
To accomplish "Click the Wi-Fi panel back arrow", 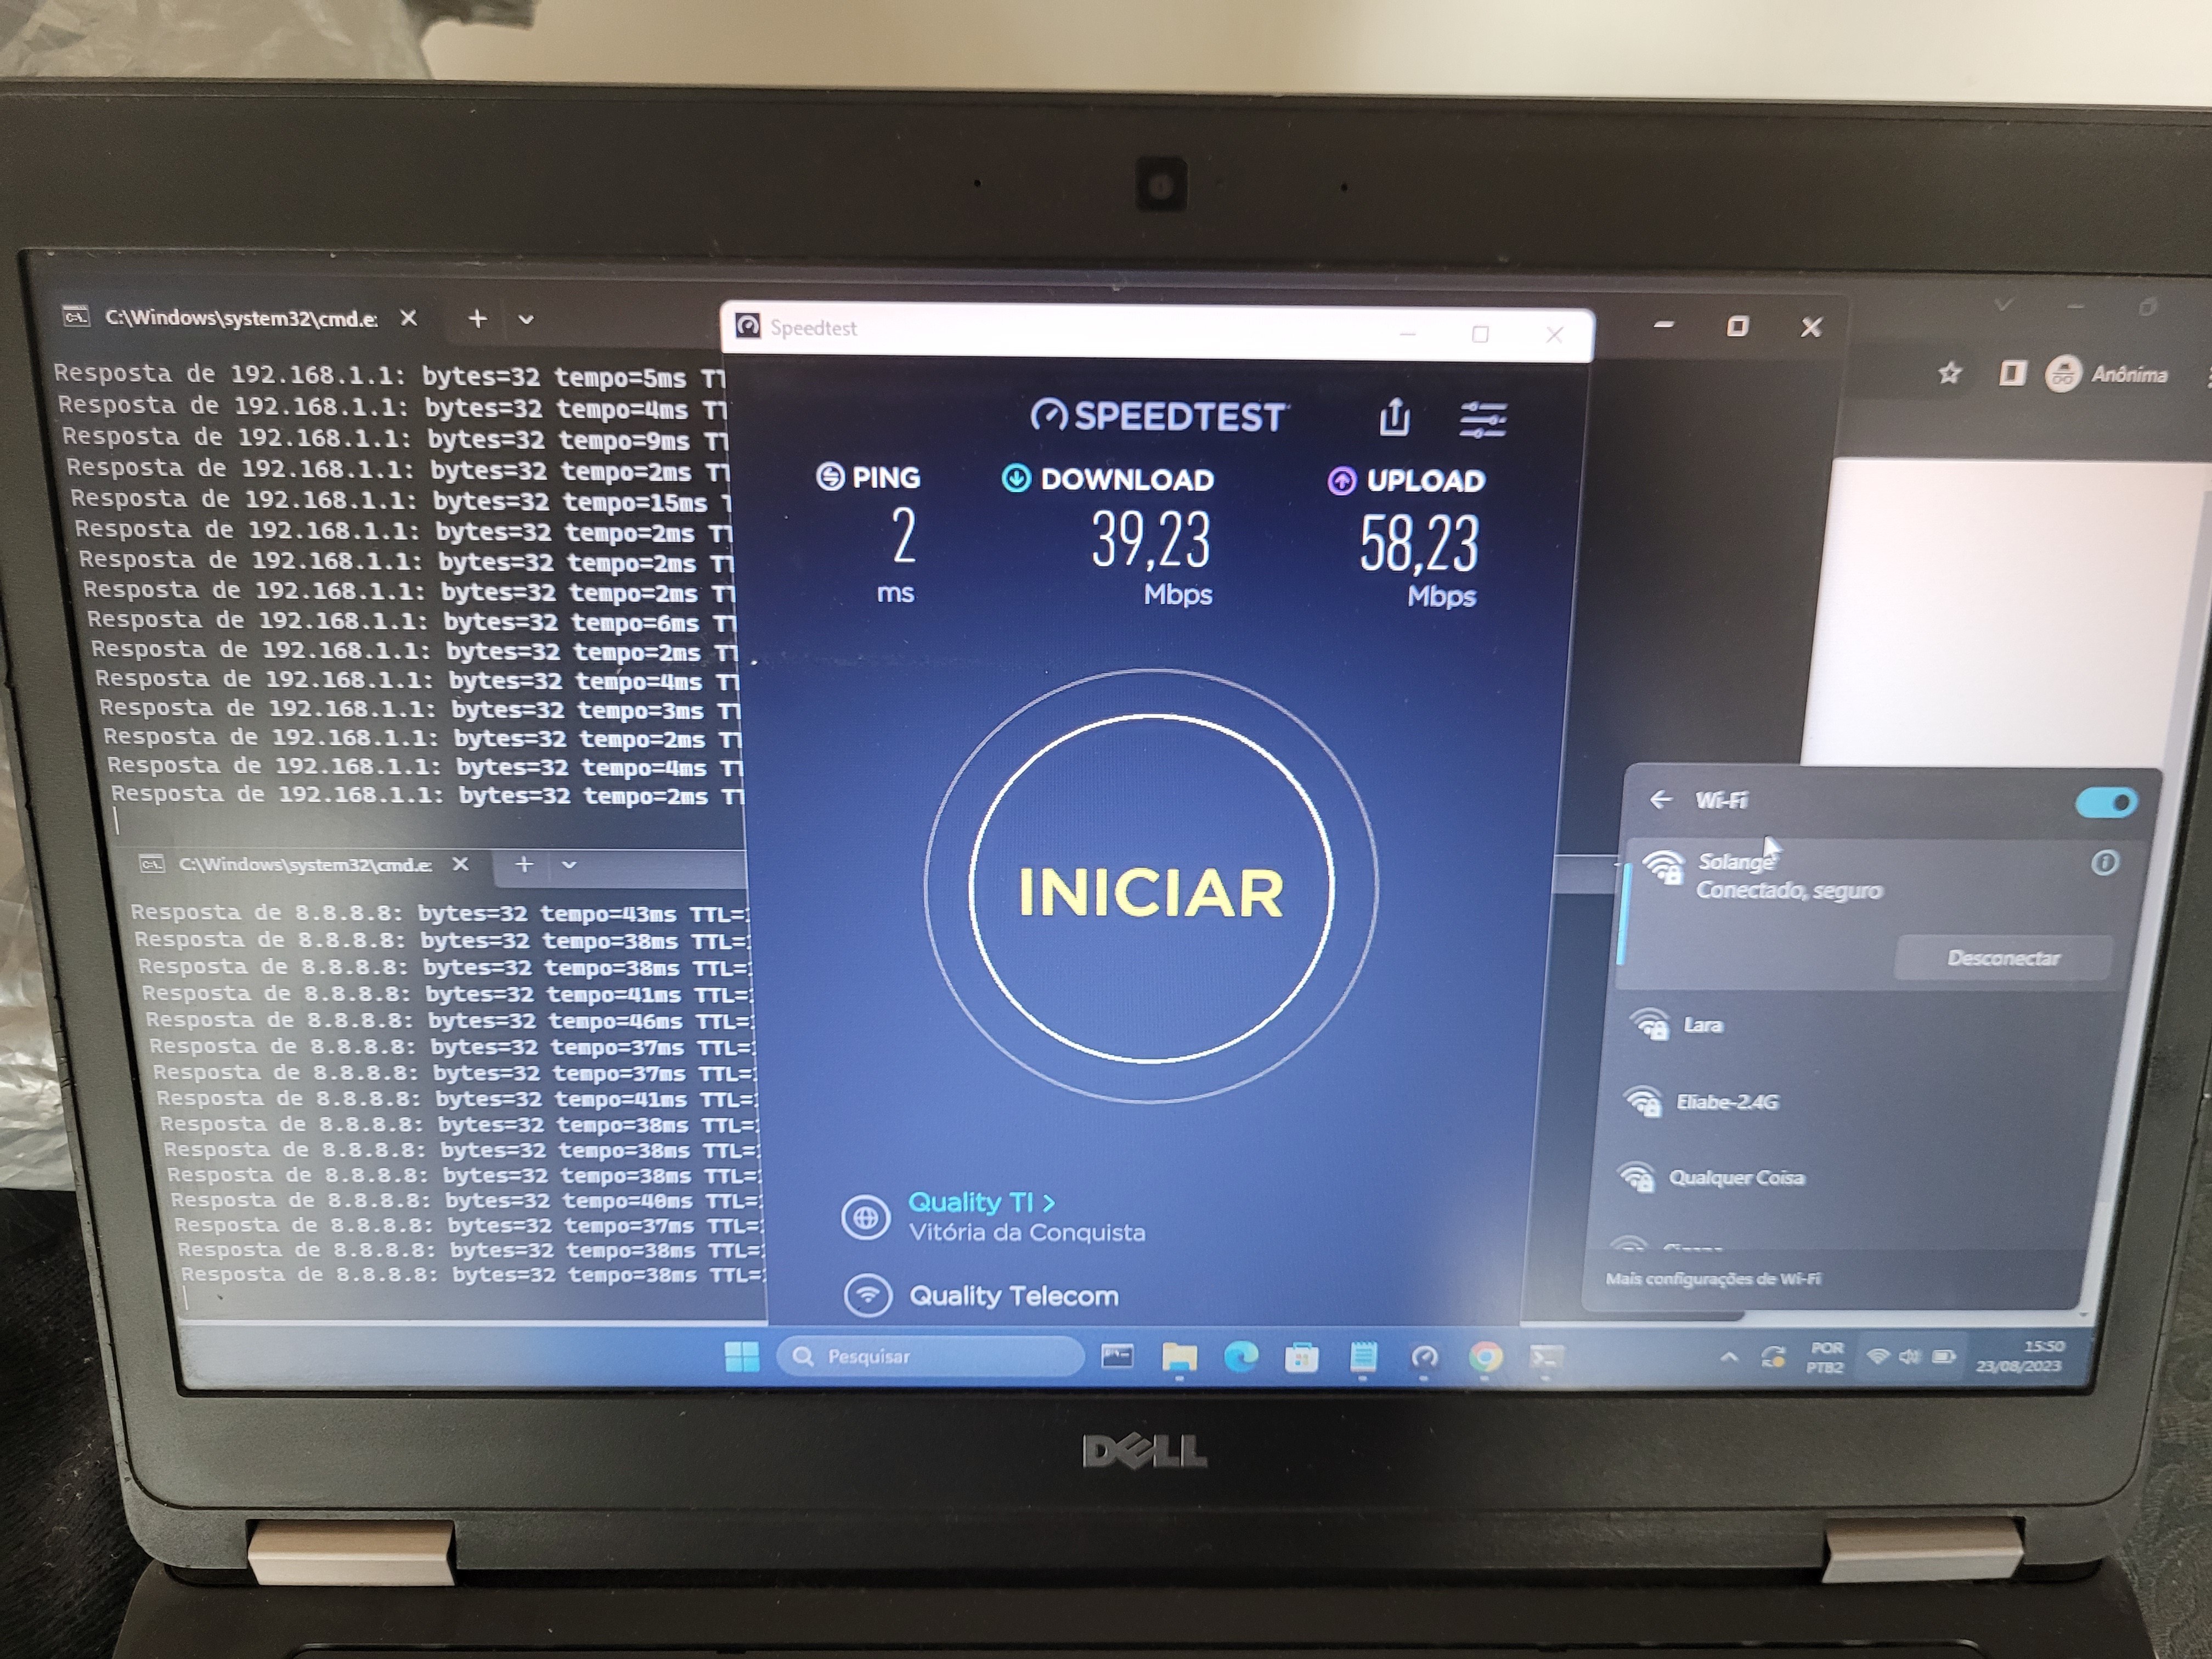I will coord(1660,799).
